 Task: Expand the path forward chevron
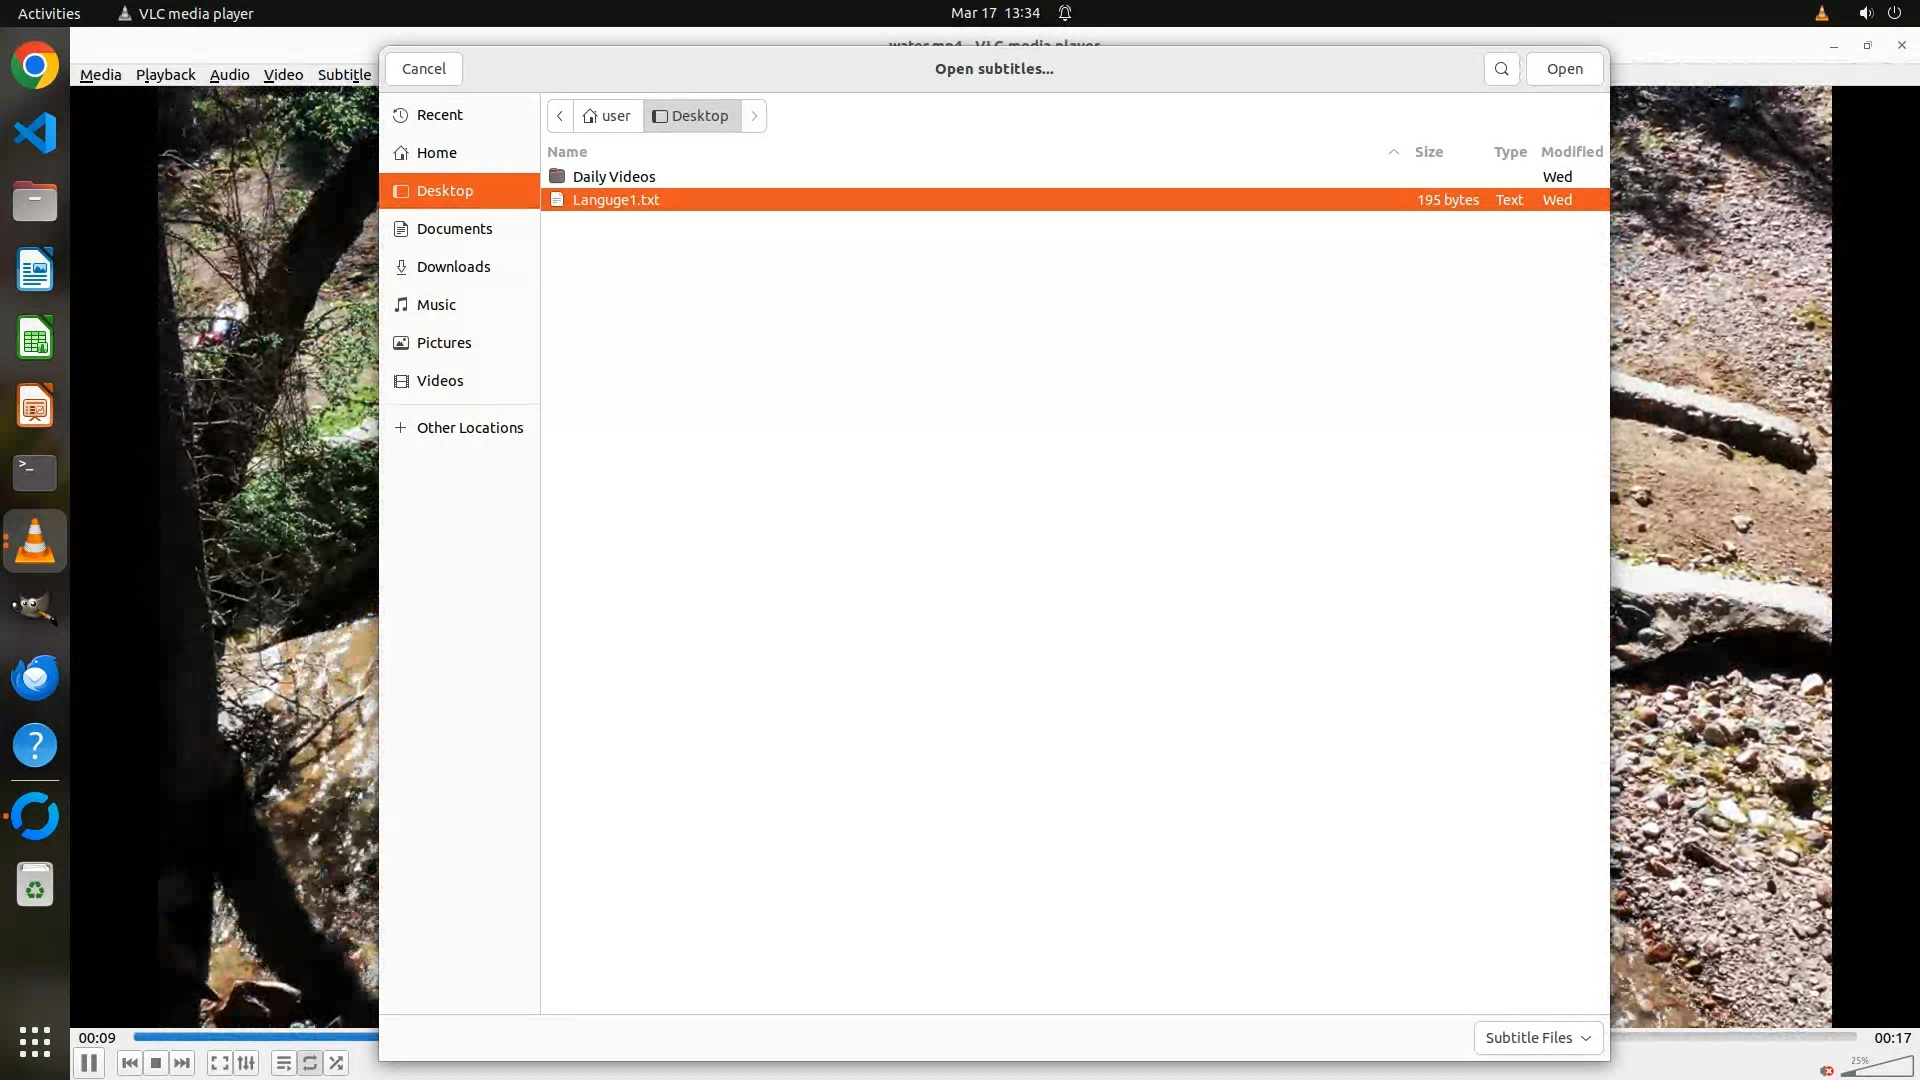point(754,116)
